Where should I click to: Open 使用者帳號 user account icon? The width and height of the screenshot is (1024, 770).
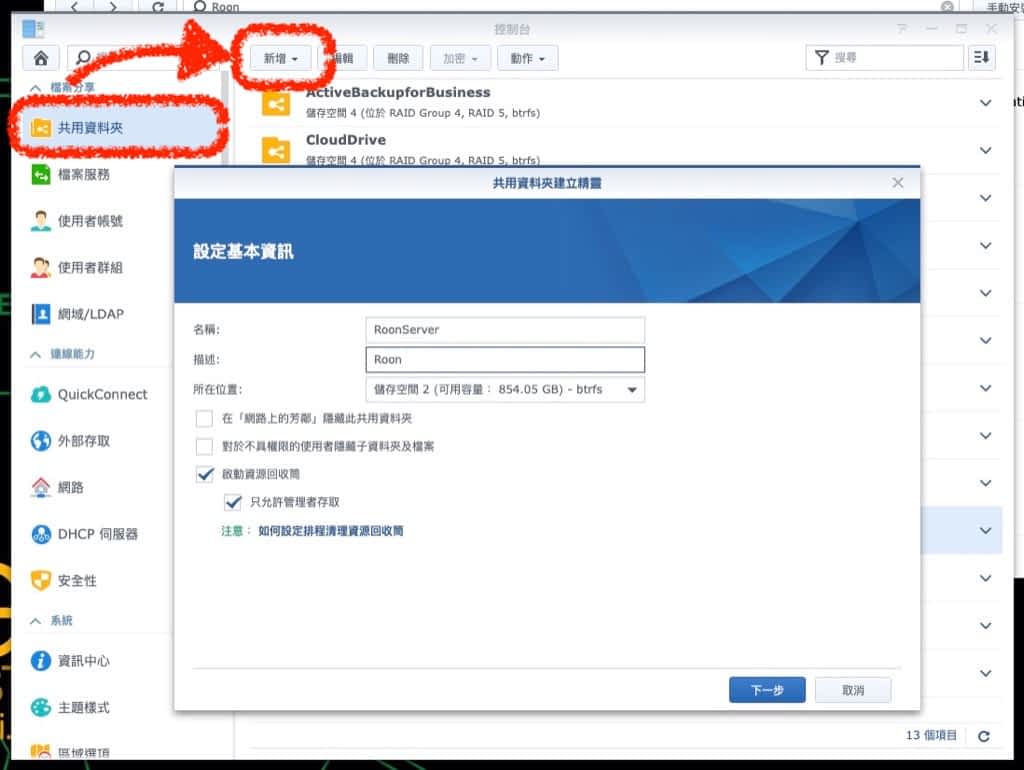click(41, 221)
